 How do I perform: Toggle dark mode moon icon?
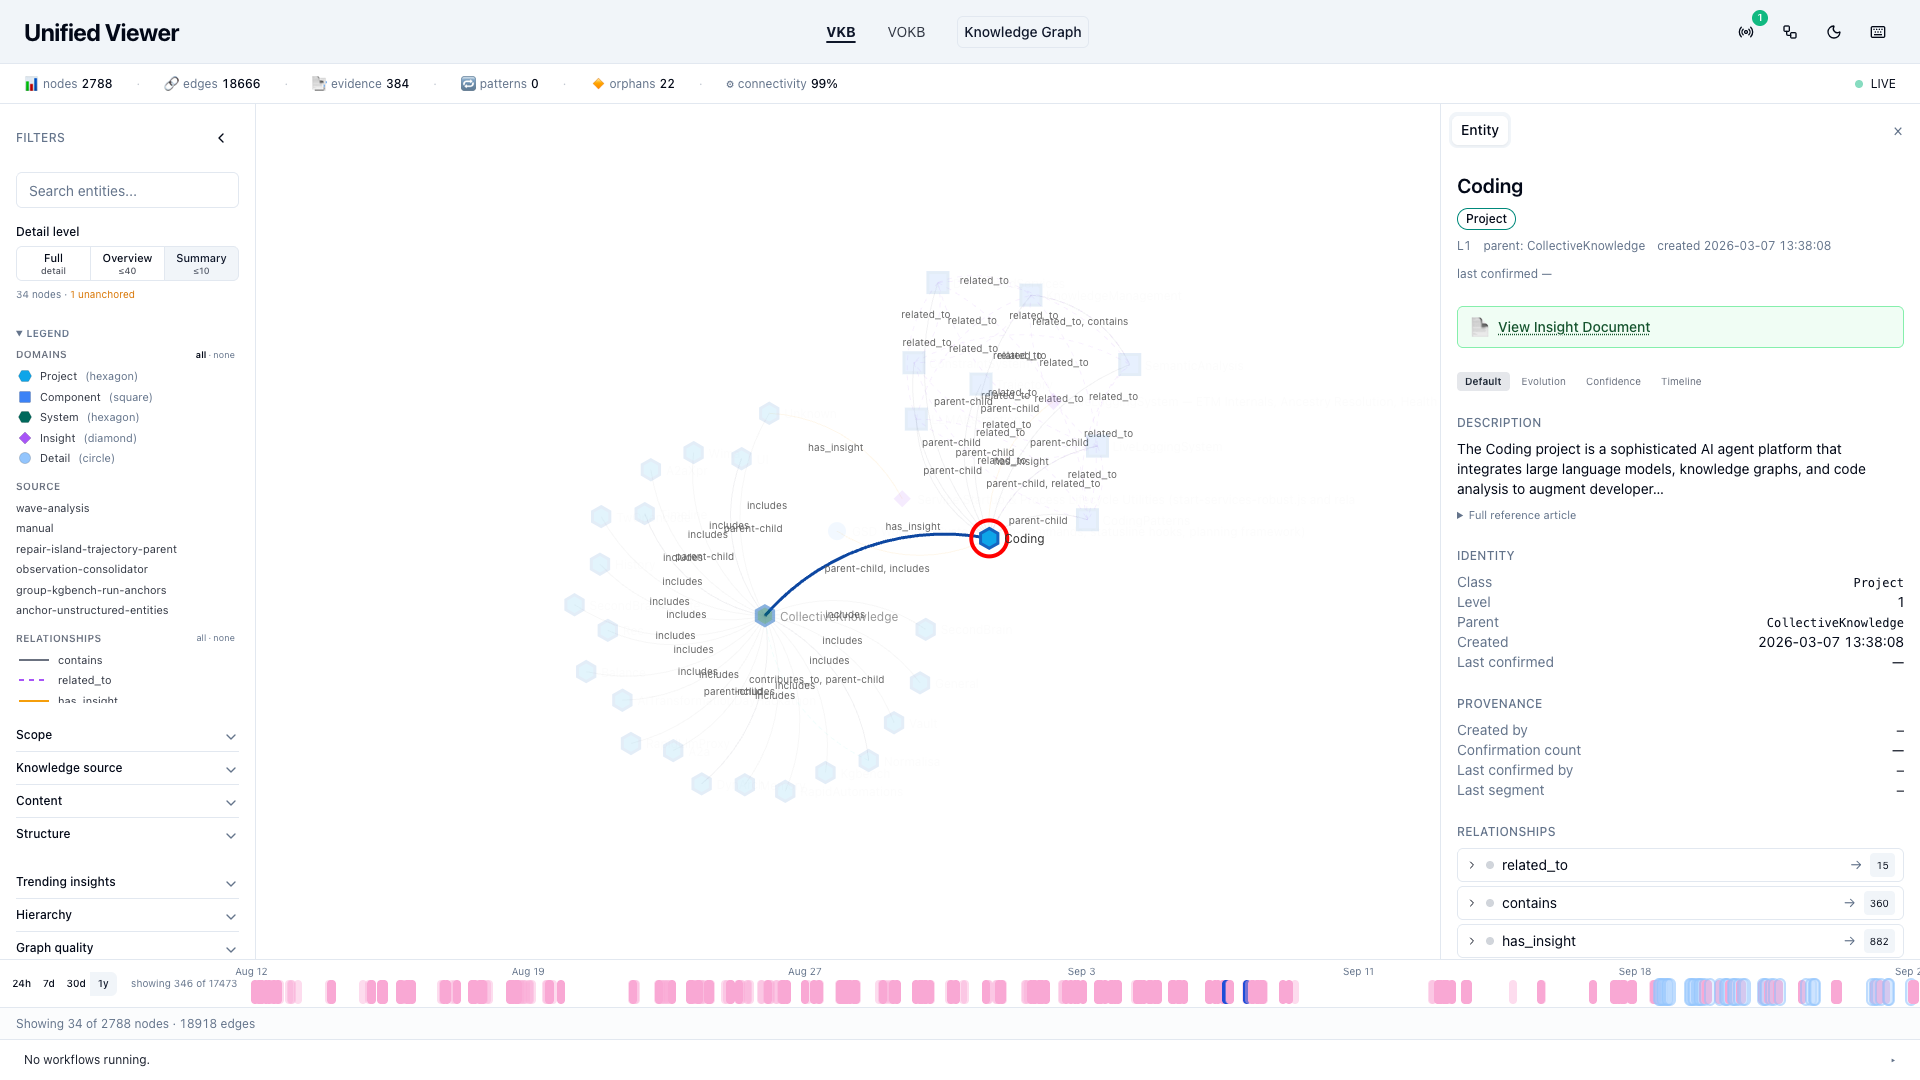1834,32
